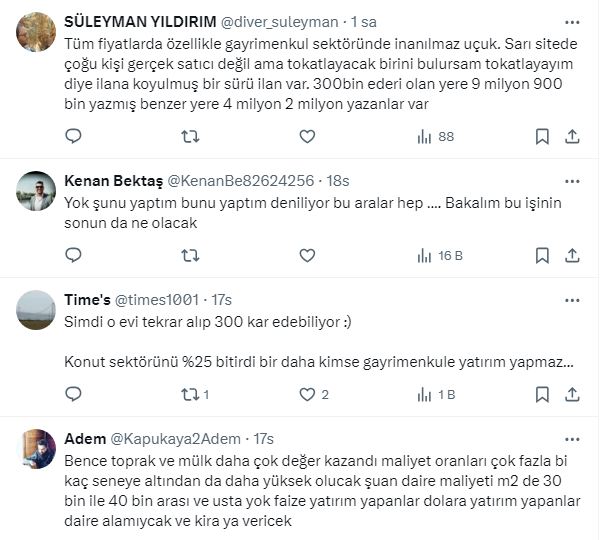Open more options for Süleyman's tweet
Viewport: 603px width, 540px height.
click(x=573, y=20)
